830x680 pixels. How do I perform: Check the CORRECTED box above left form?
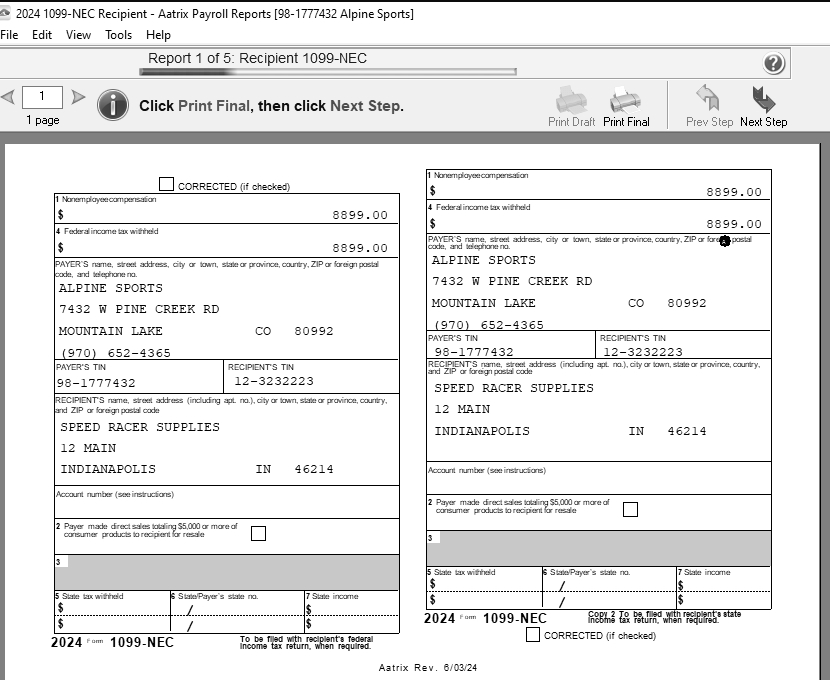click(x=166, y=184)
